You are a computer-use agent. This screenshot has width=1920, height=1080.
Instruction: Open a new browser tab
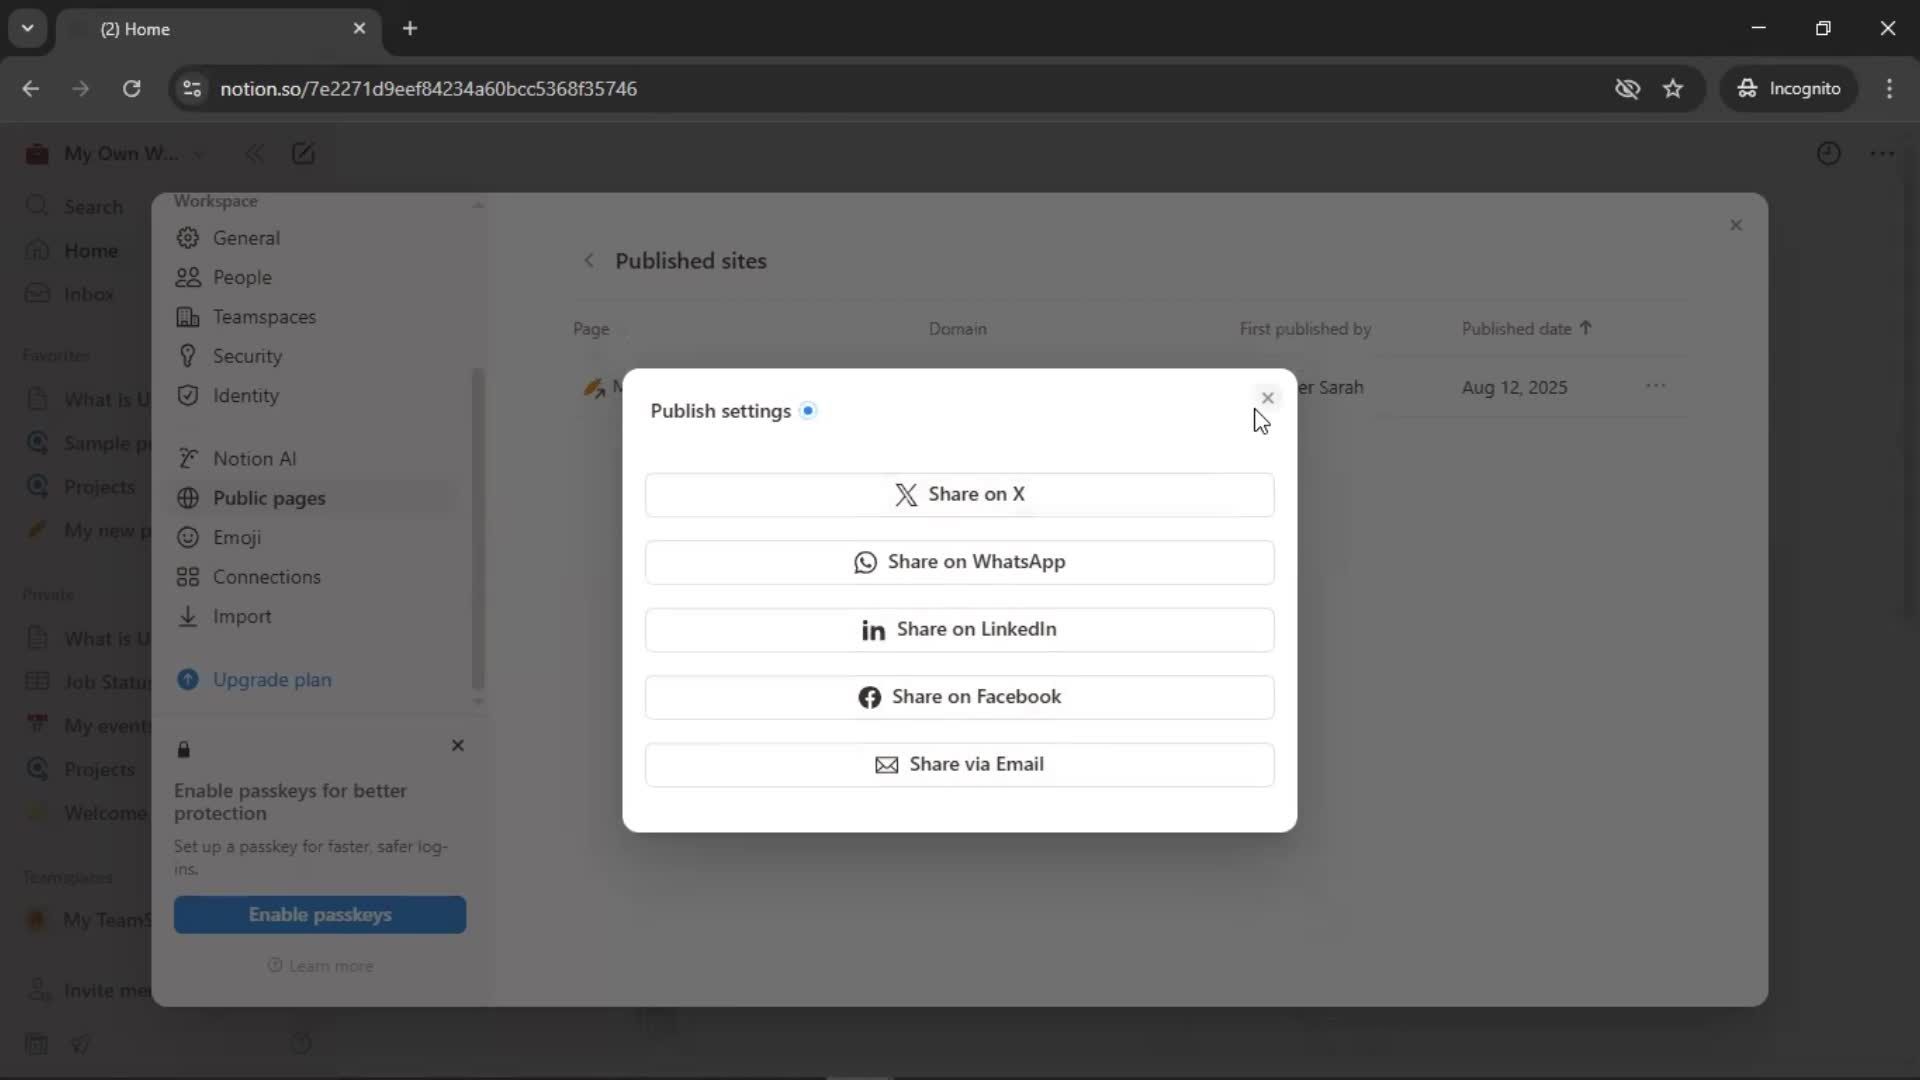point(410,29)
